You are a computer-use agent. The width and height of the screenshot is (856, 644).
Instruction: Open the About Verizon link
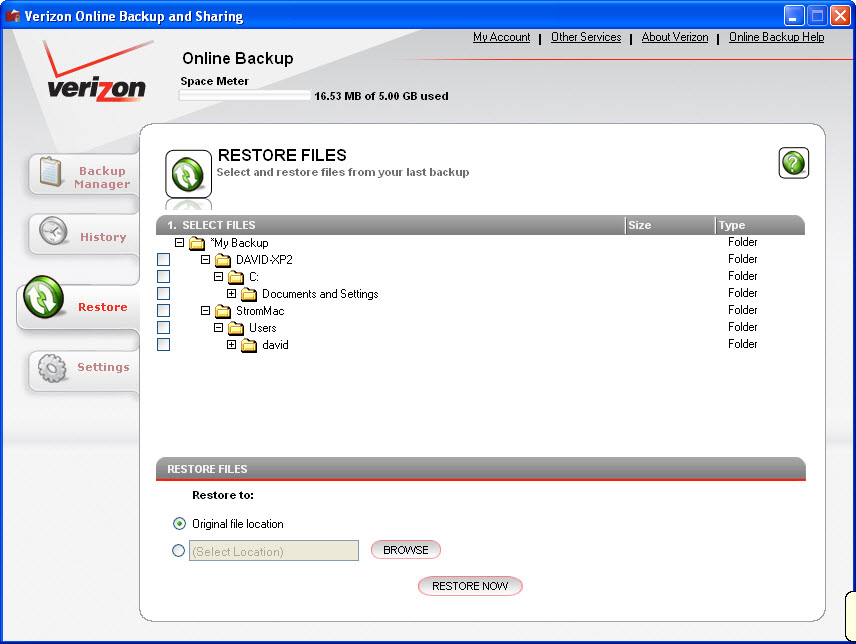[x=675, y=37]
